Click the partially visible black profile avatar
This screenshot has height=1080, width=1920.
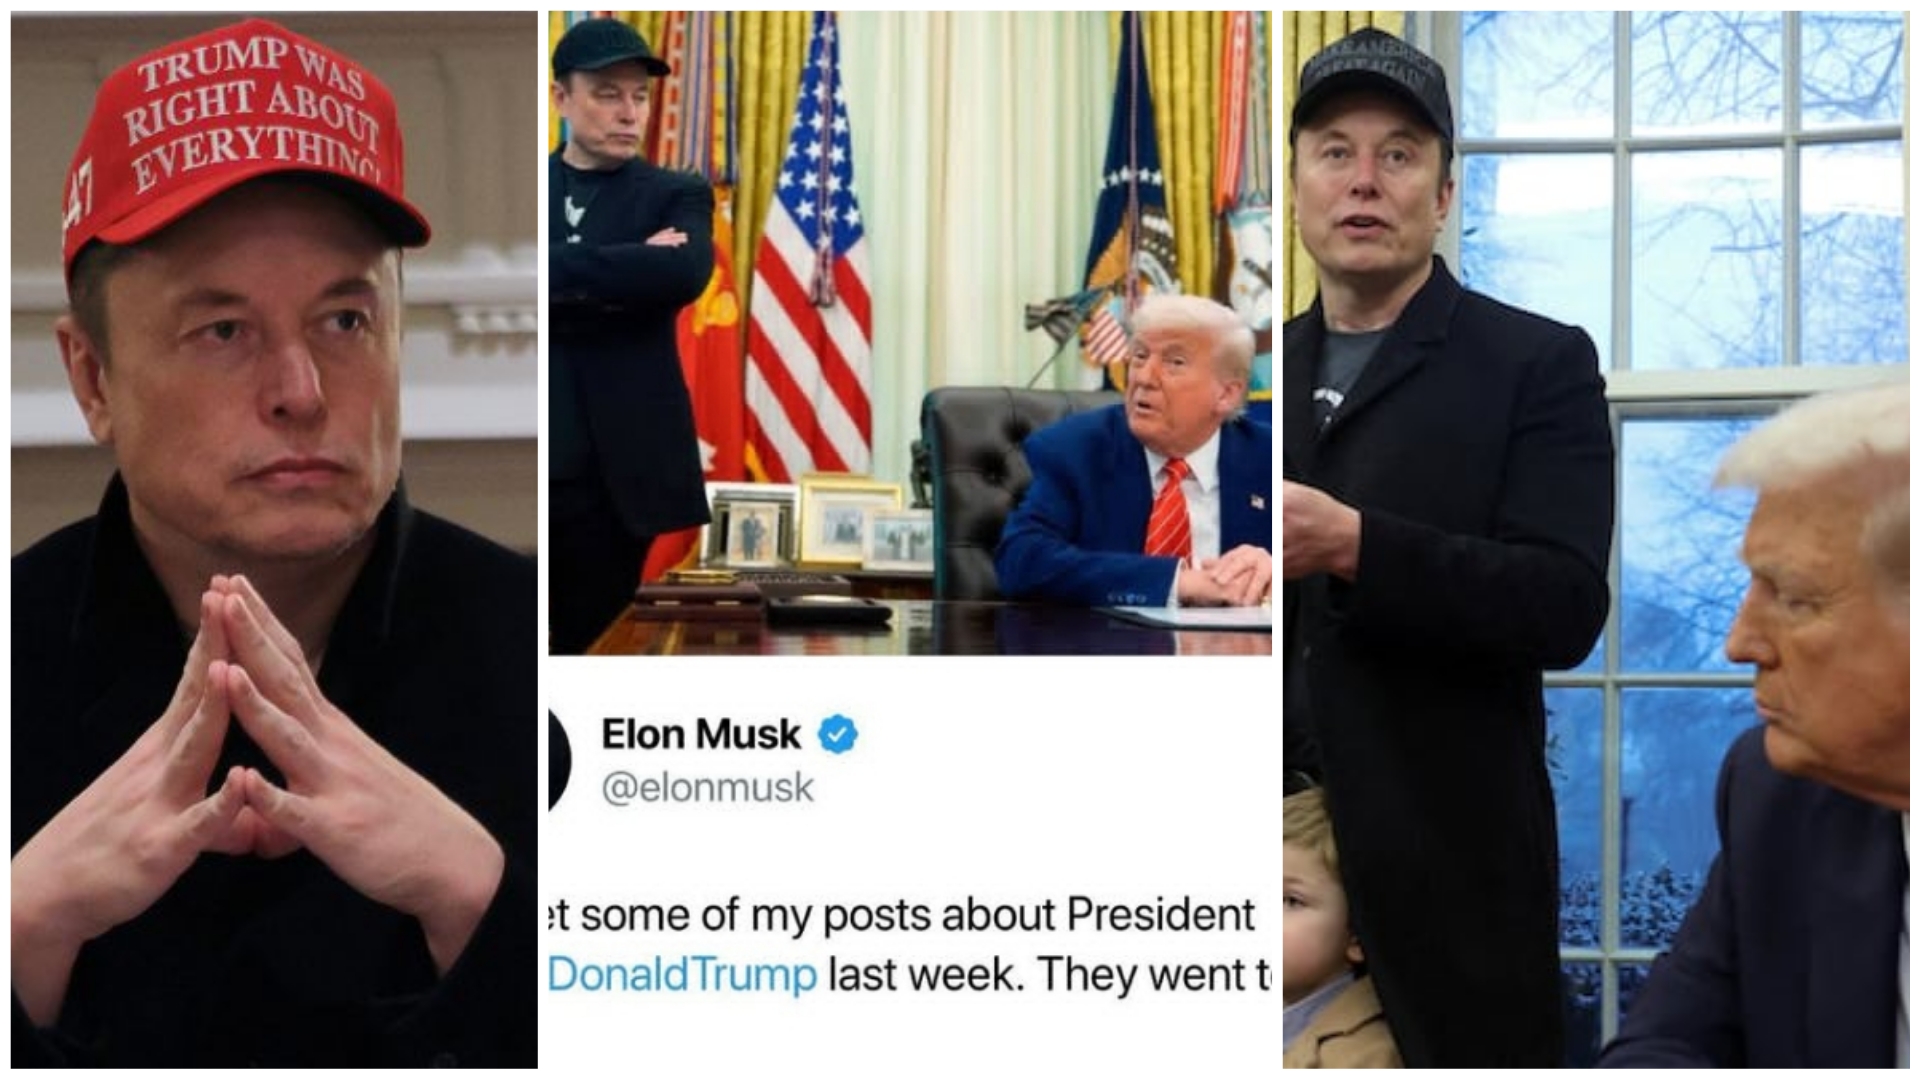pyautogui.click(x=560, y=757)
